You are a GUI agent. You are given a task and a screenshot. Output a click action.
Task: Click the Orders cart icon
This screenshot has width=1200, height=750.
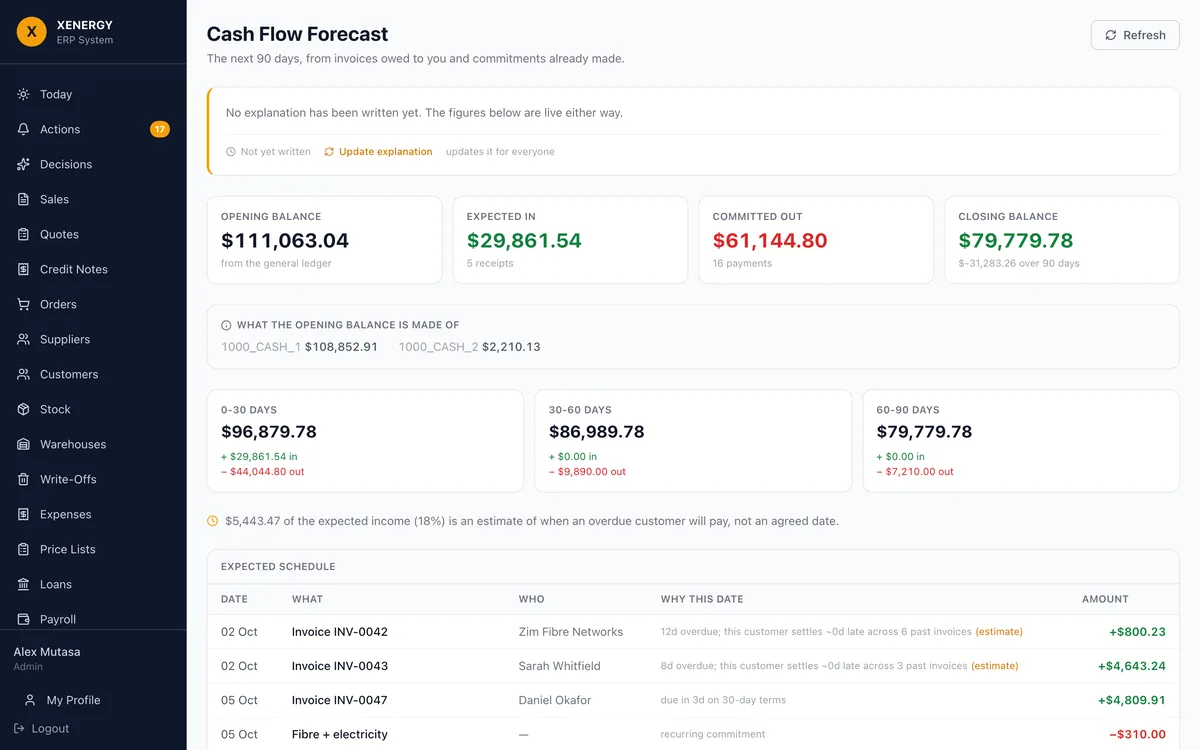[23, 304]
